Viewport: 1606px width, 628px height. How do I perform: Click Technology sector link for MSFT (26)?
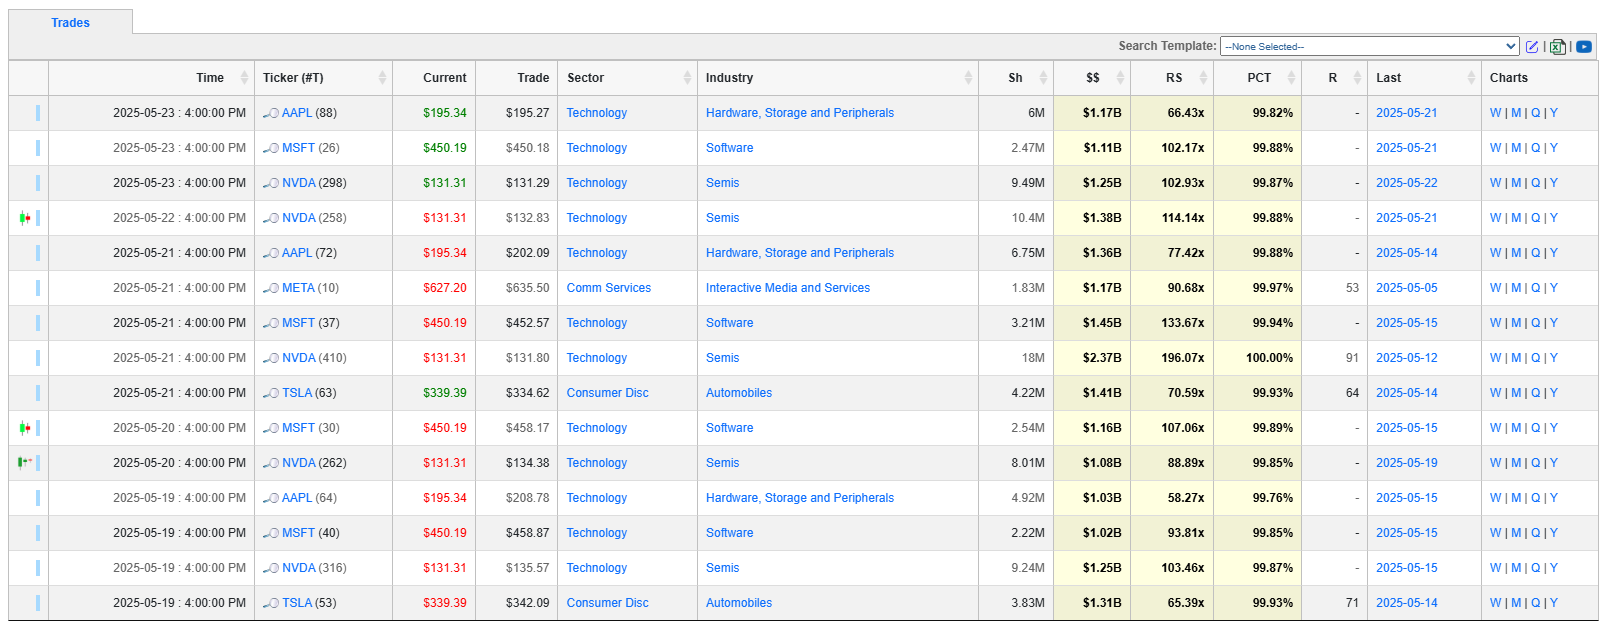coord(596,148)
